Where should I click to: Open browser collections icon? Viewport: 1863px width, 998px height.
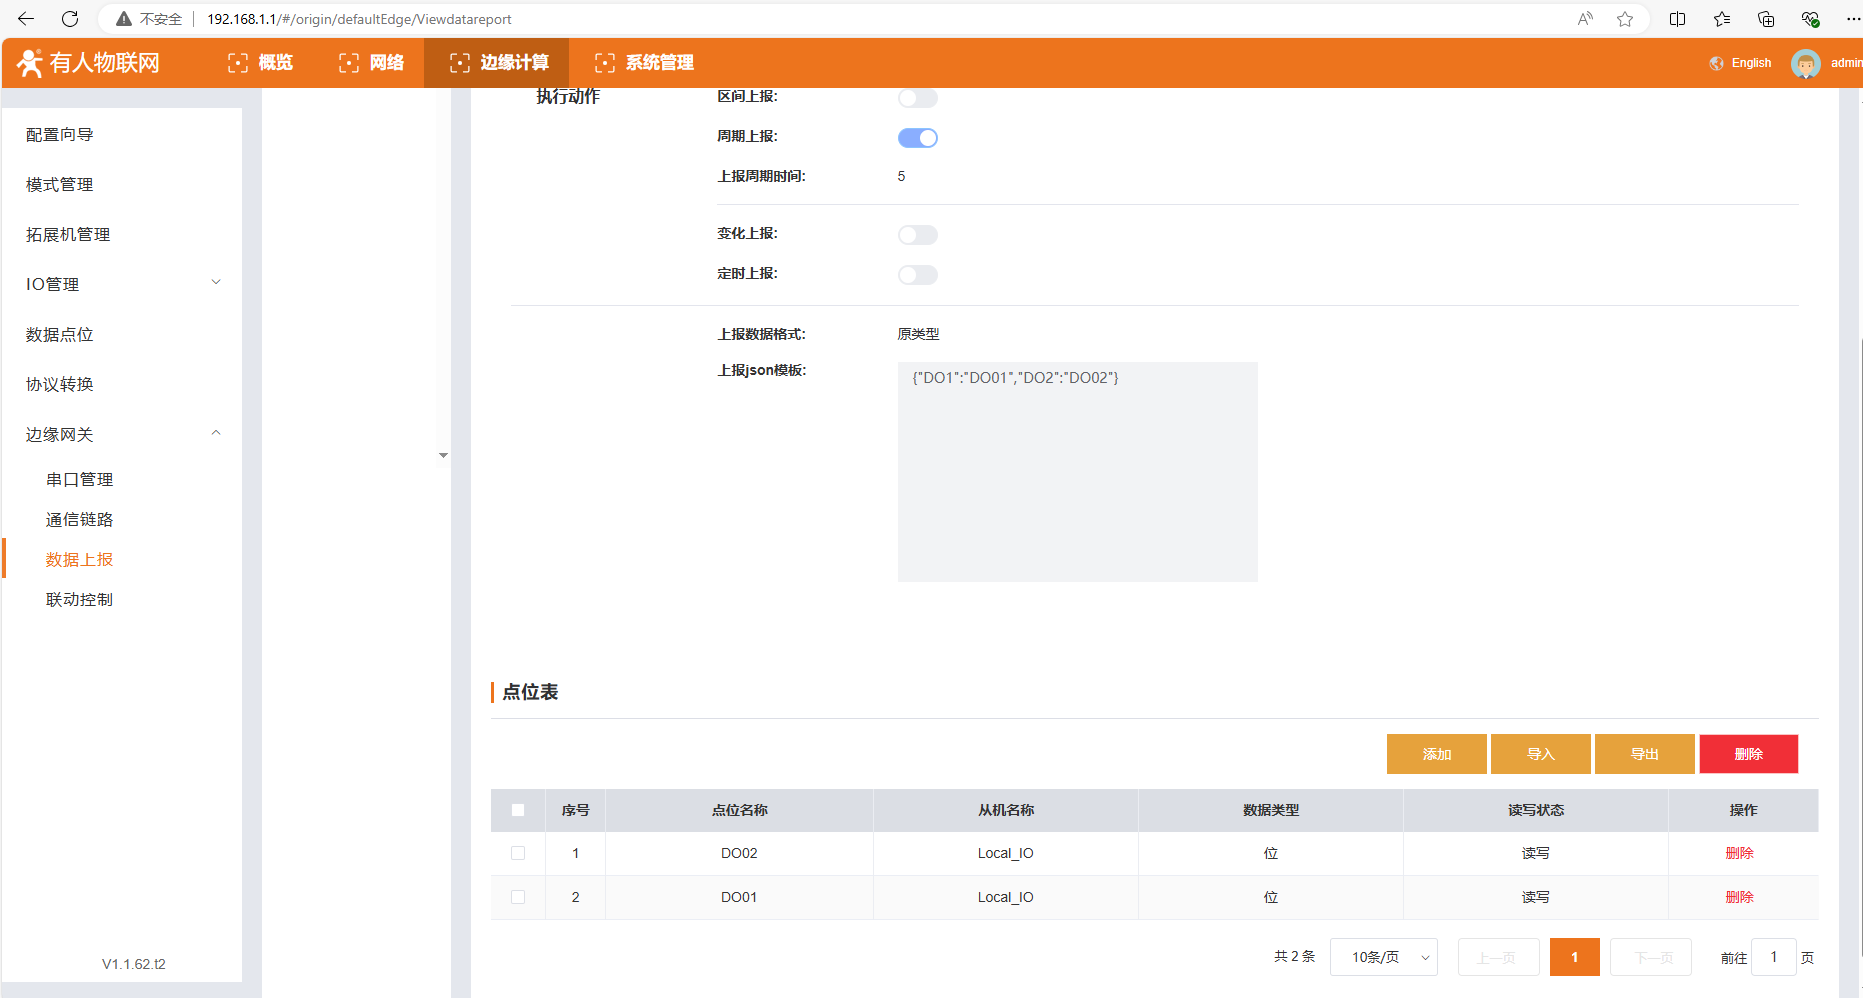coord(1766,19)
